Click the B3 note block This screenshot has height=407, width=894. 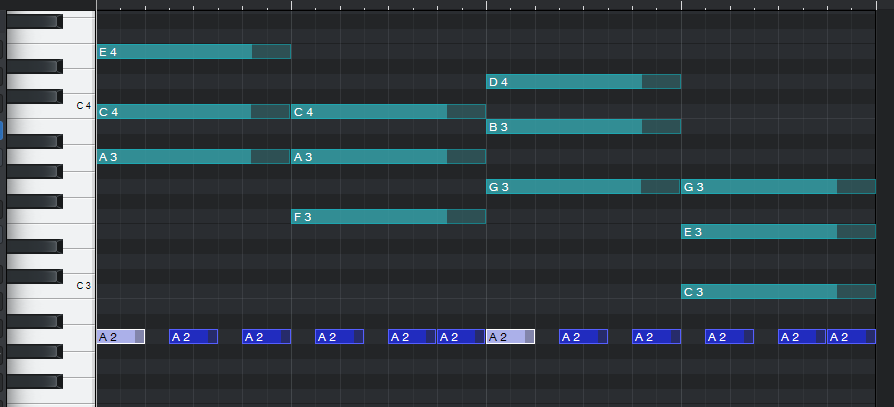point(565,127)
